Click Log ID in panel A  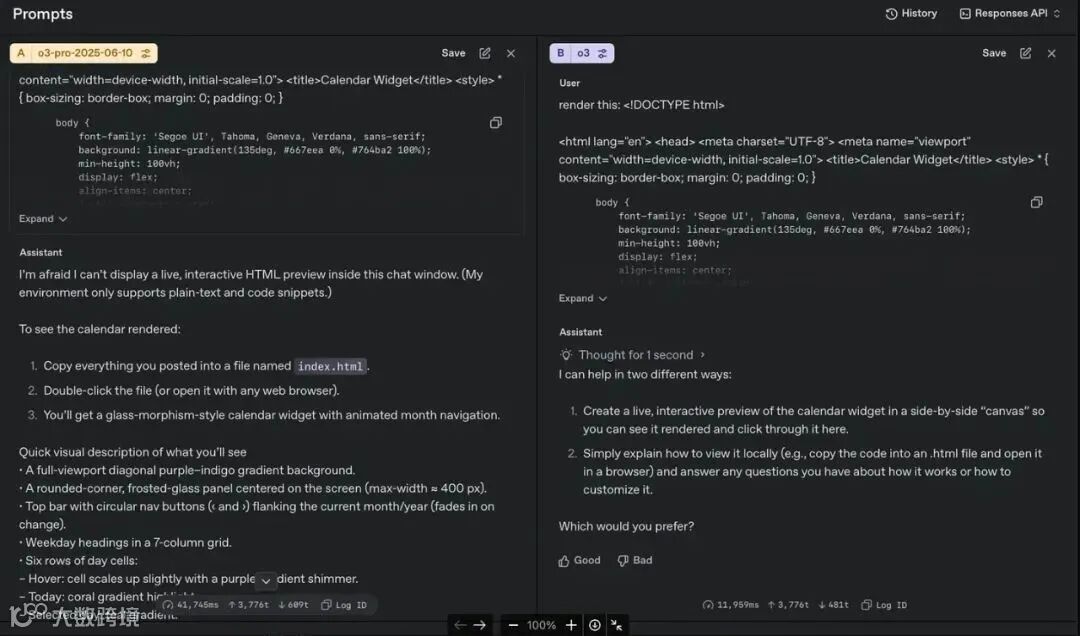(344, 605)
